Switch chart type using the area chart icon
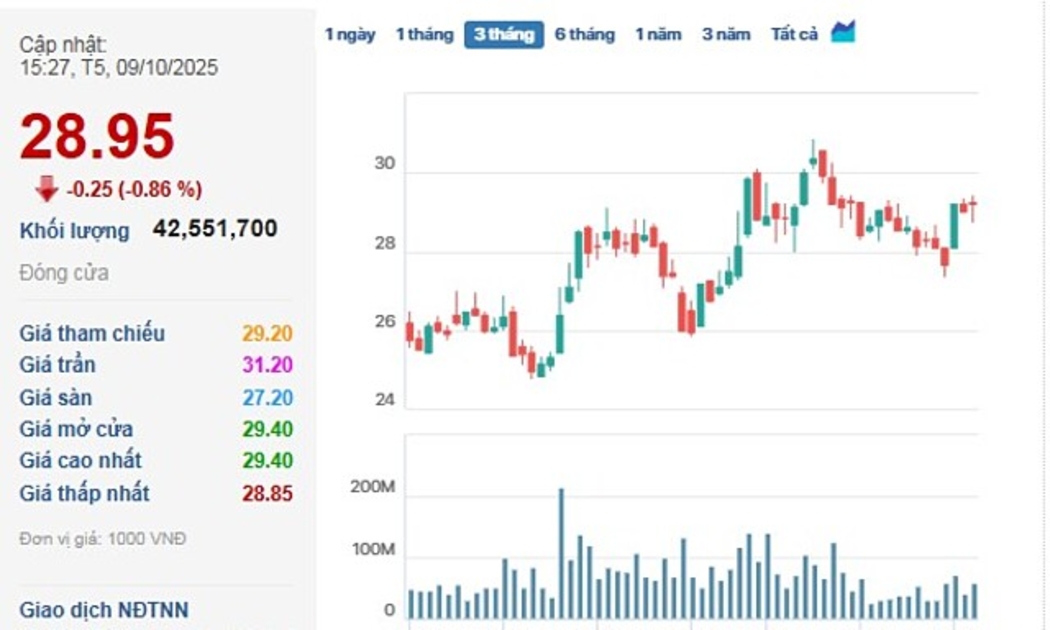The height and width of the screenshot is (630, 1050). coord(843,32)
